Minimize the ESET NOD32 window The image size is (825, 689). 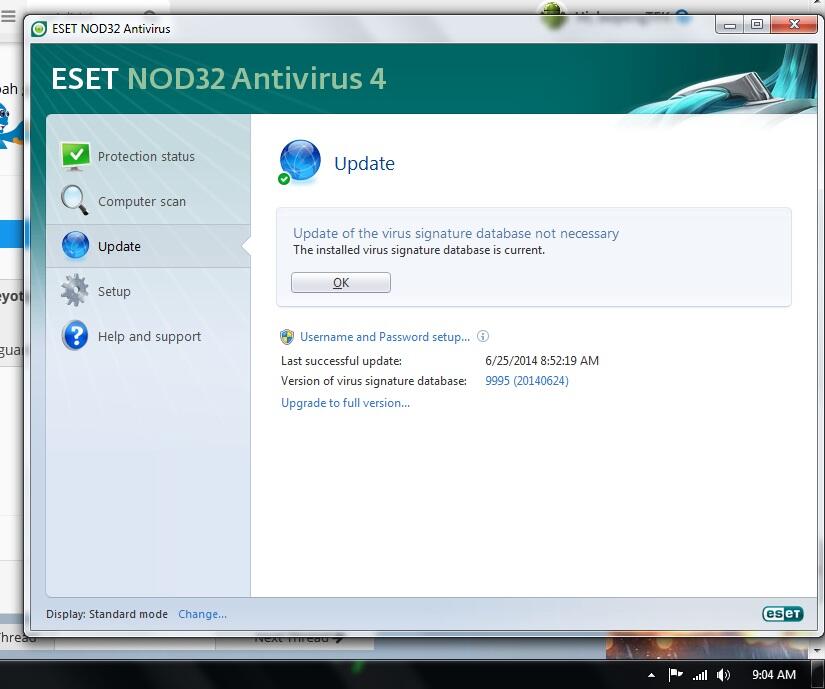coord(729,25)
